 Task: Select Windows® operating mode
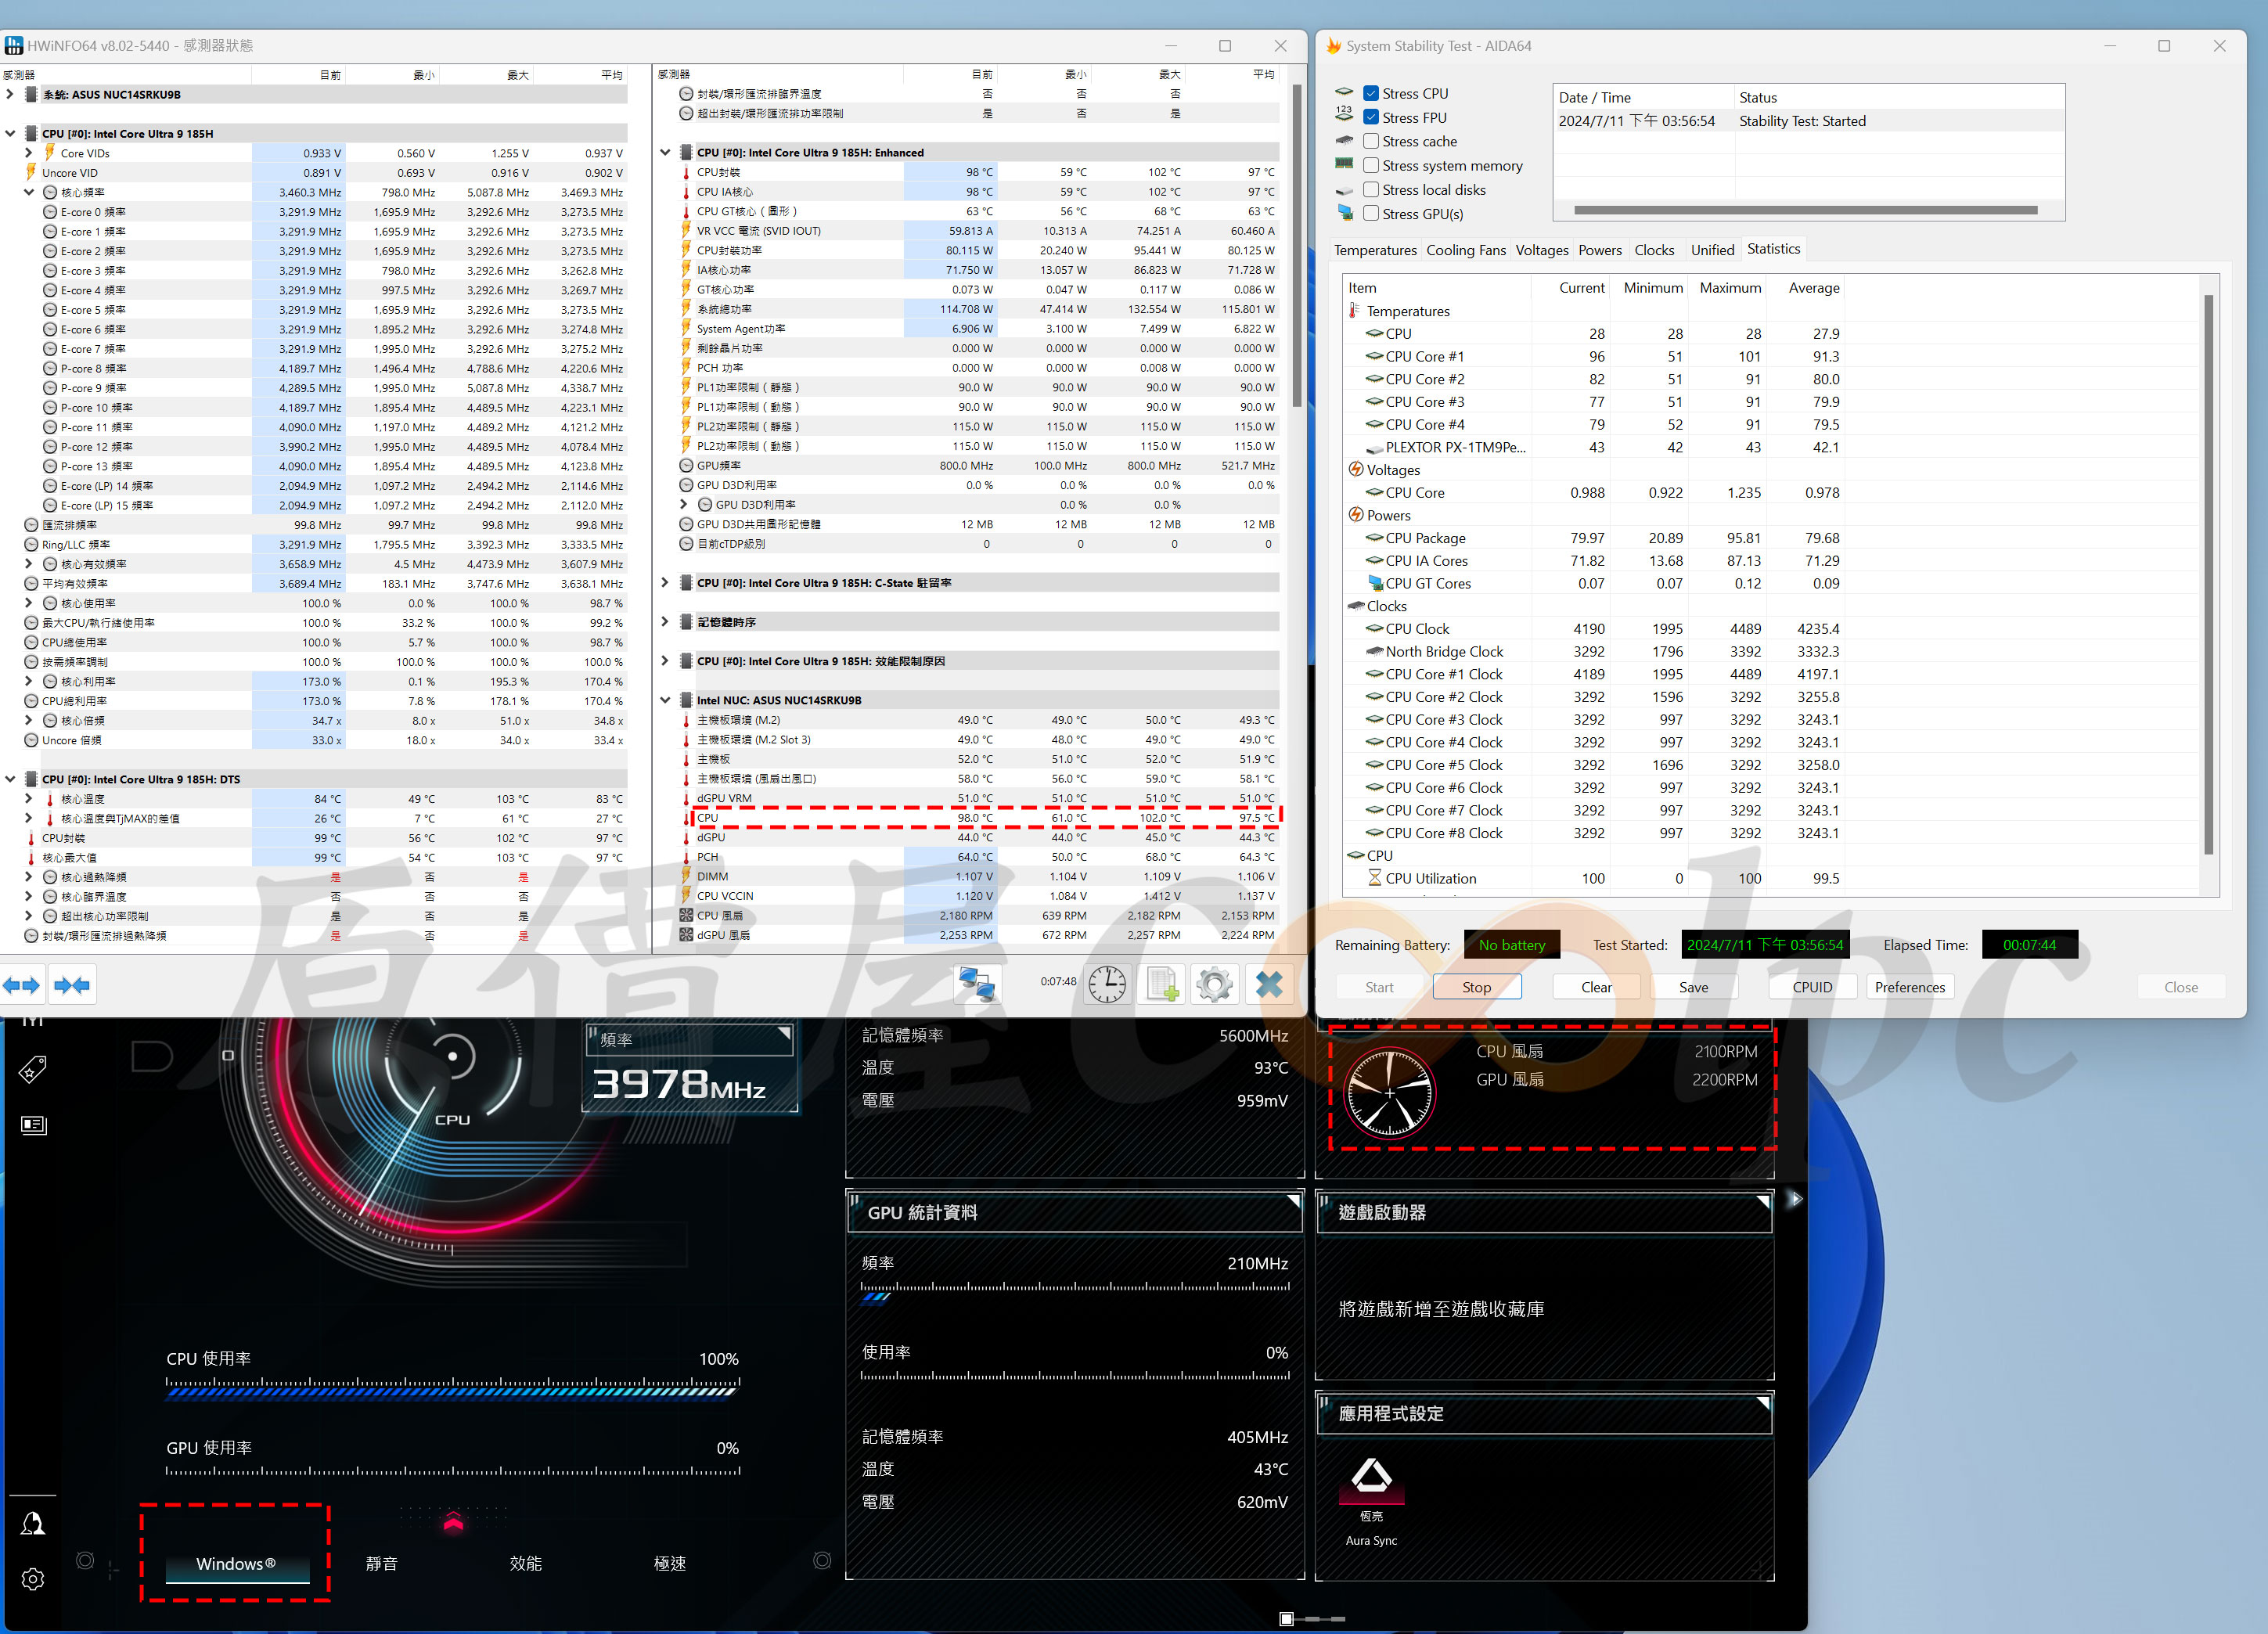tap(236, 1563)
